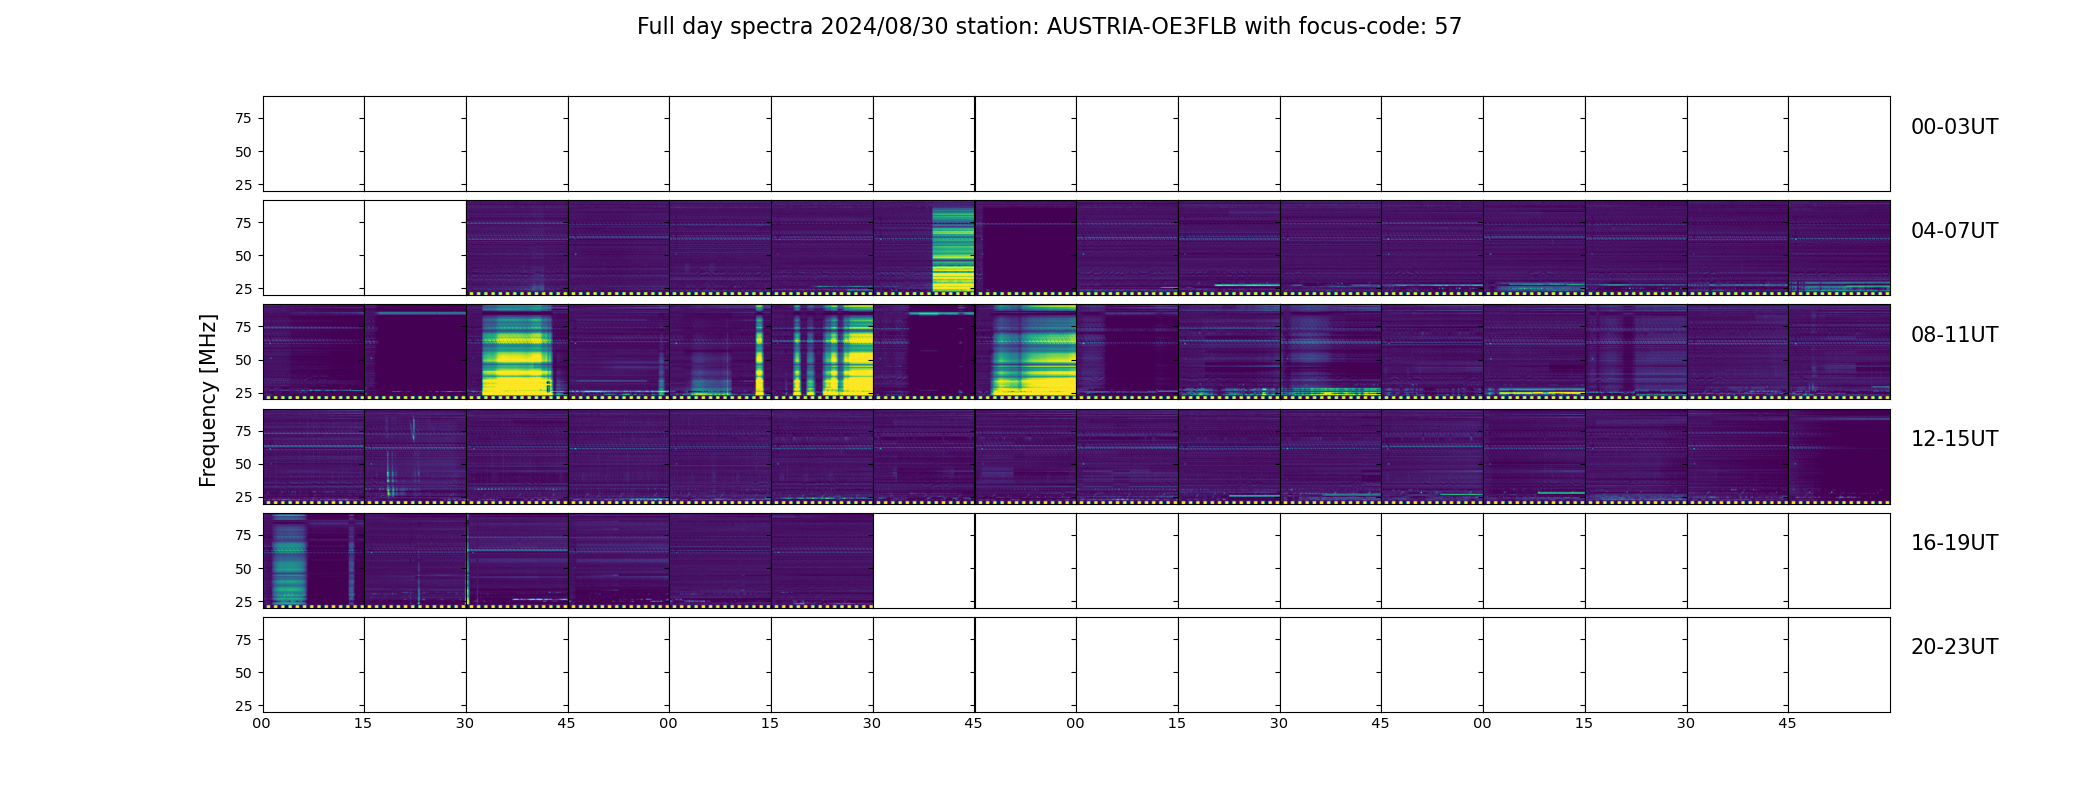Click the 50 tick label of the 00-03UT row
The width and height of the screenshot is (2100, 800).
[243, 152]
